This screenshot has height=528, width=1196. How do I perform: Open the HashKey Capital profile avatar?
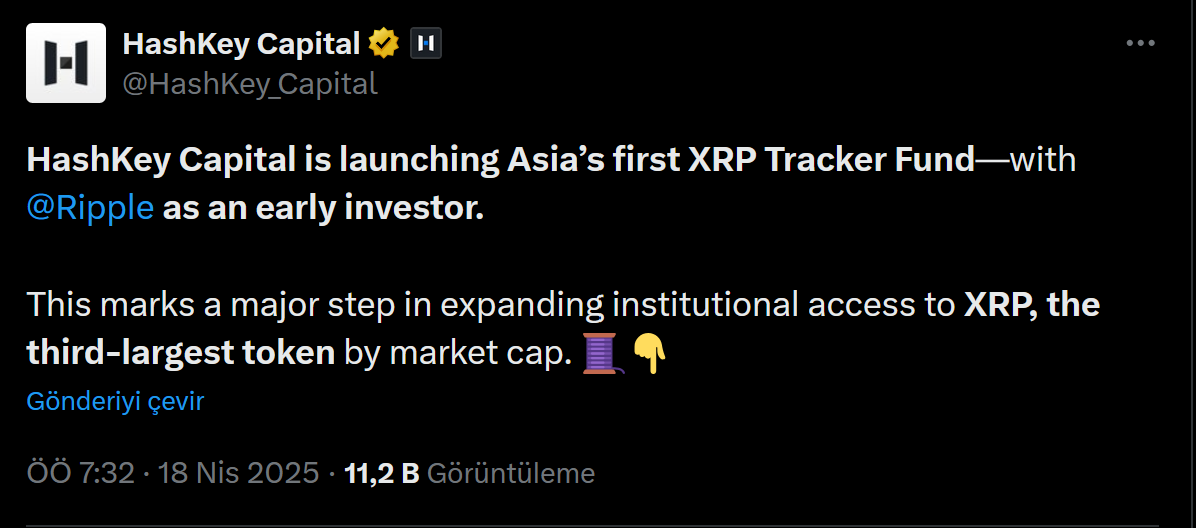click(65, 63)
